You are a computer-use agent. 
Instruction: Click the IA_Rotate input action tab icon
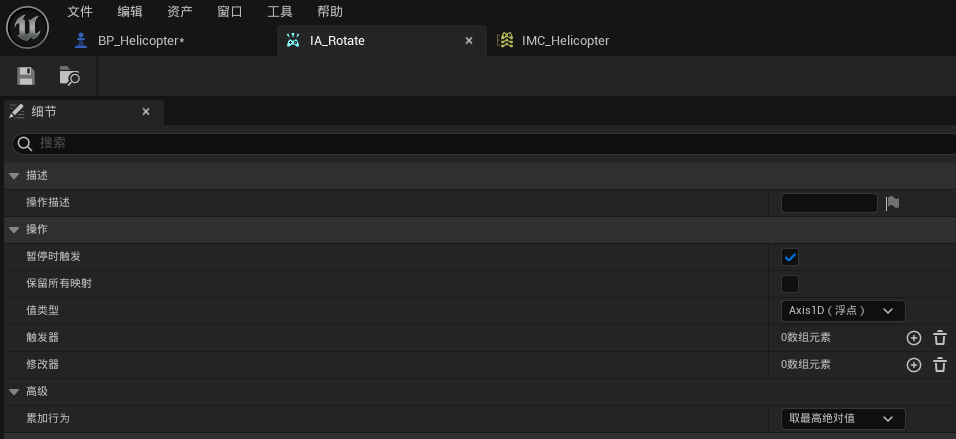tap(293, 41)
